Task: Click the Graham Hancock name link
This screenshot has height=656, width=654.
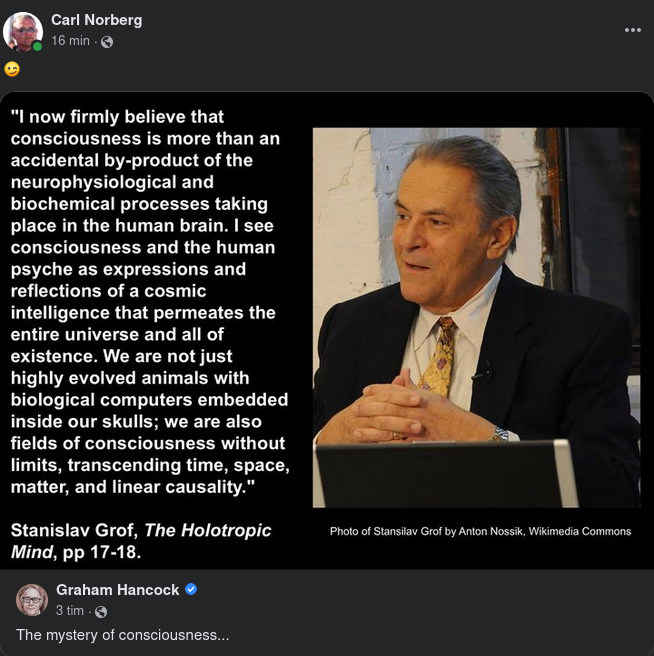Action: 117,590
